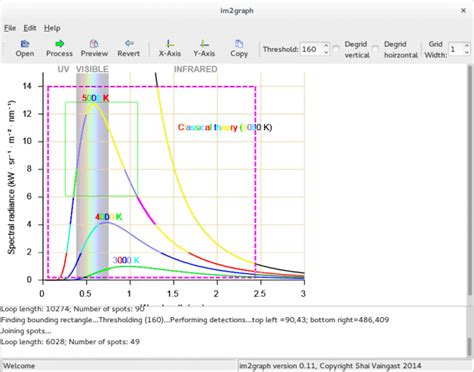Run the Process toolbar action

click(x=59, y=48)
